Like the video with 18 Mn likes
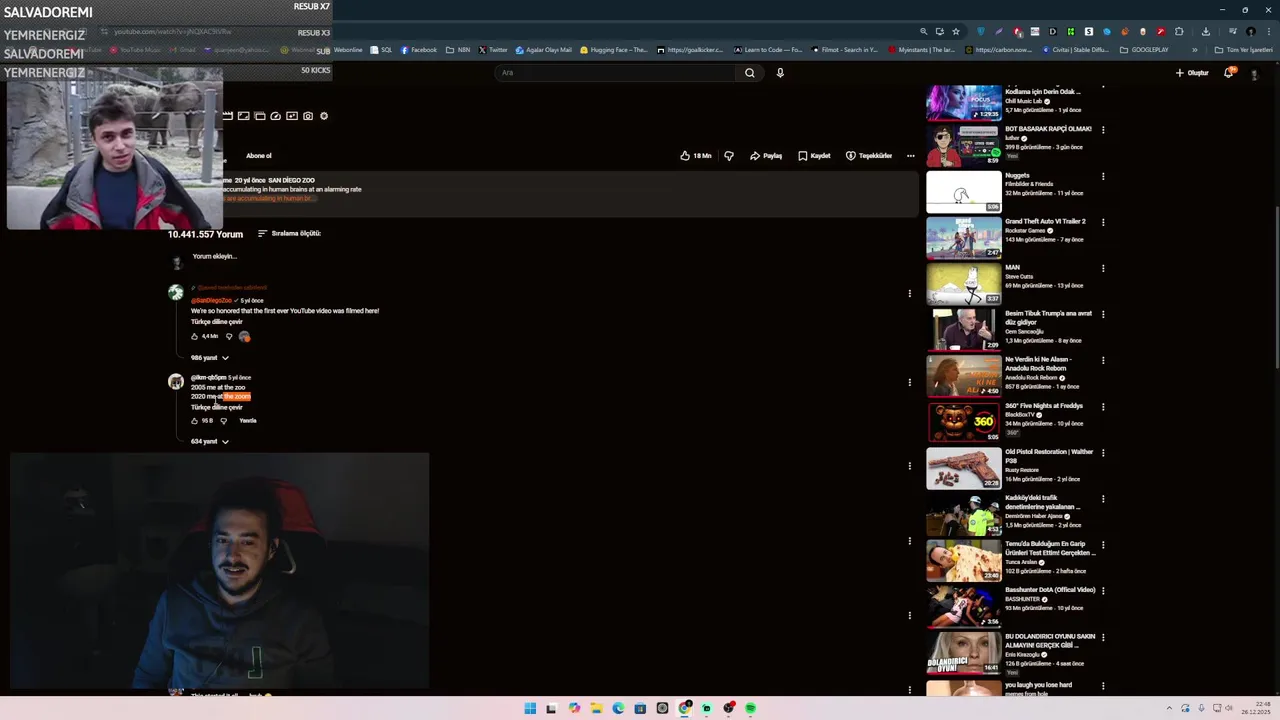 click(x=695, y=156)
